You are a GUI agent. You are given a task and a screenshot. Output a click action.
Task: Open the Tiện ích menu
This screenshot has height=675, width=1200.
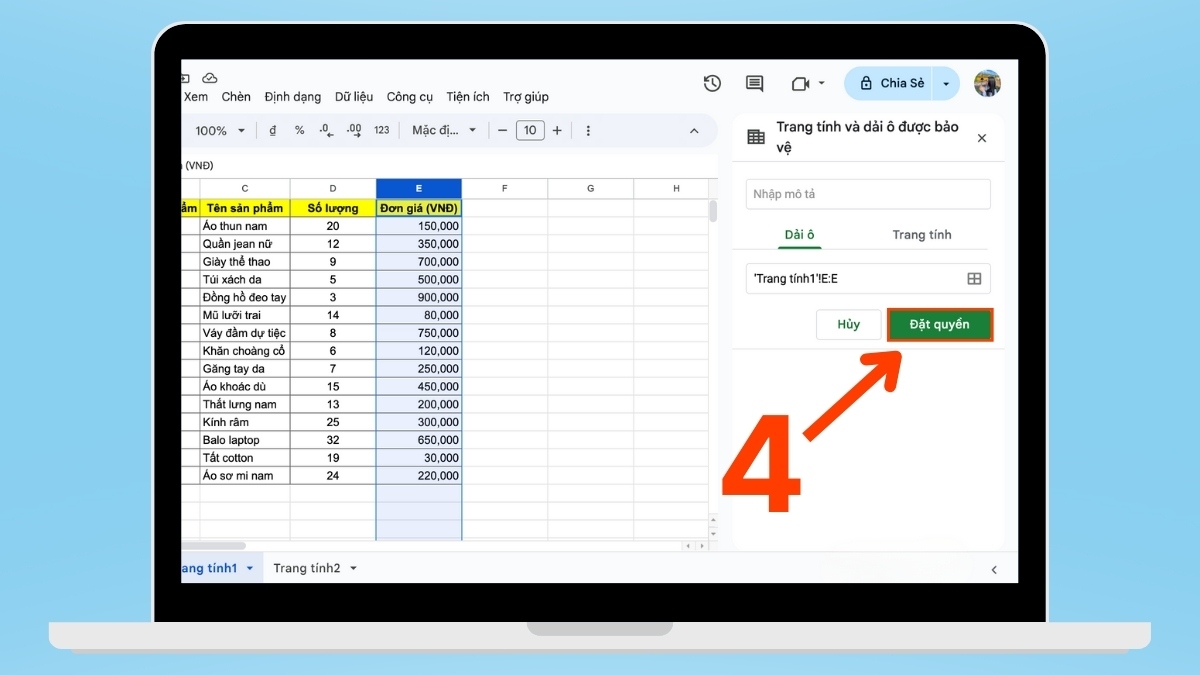pos(468,97)
